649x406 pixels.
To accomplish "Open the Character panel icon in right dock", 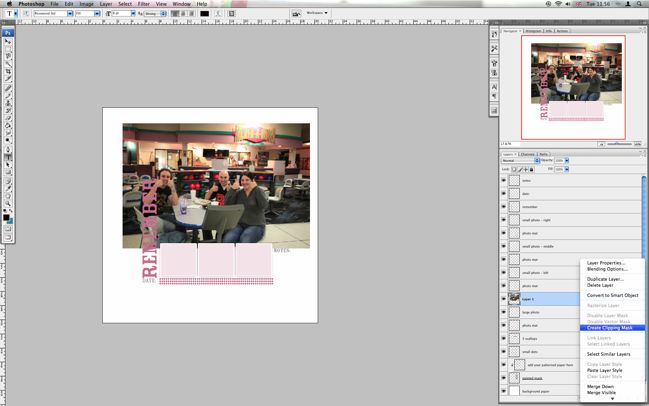I will click(494, 87).
